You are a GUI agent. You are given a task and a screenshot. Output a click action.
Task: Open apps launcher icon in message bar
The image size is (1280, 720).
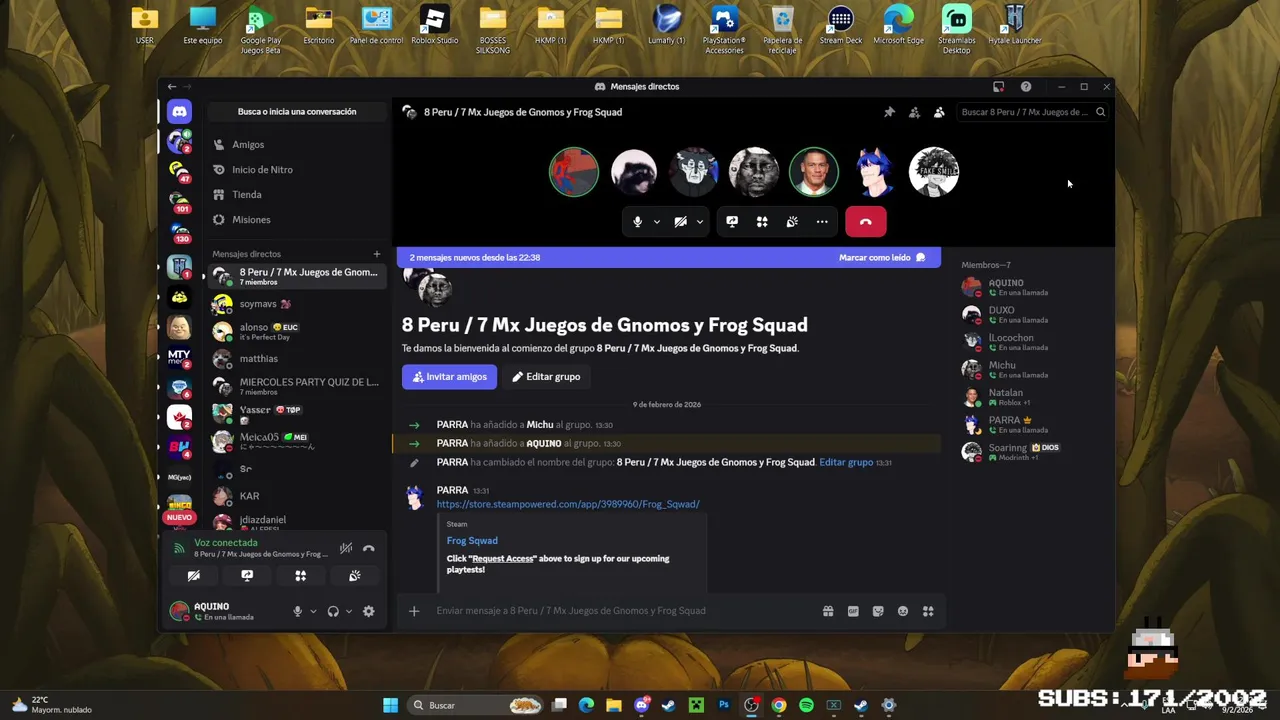[x=928, y=611]
